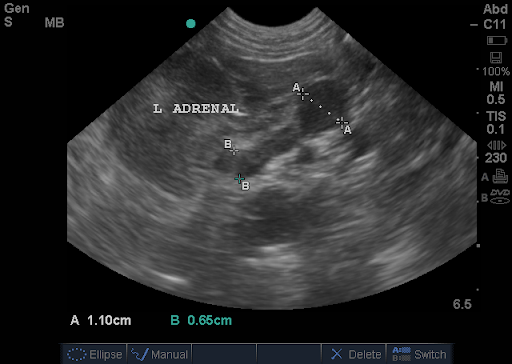Screen dimensions: 512x364
Task: Click the Abd exam type label
Action: tap(495, 9)
